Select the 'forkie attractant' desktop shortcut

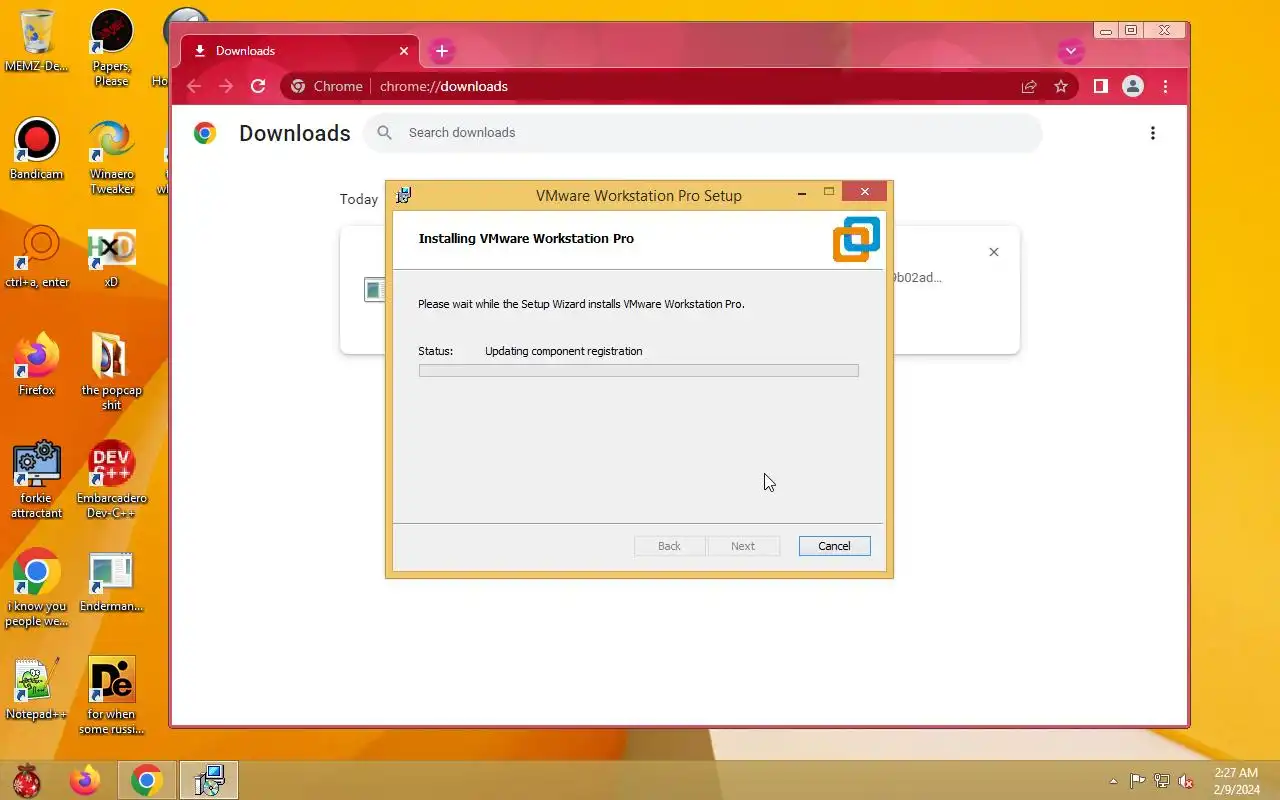pyautogui.click(x=36, y=480)
